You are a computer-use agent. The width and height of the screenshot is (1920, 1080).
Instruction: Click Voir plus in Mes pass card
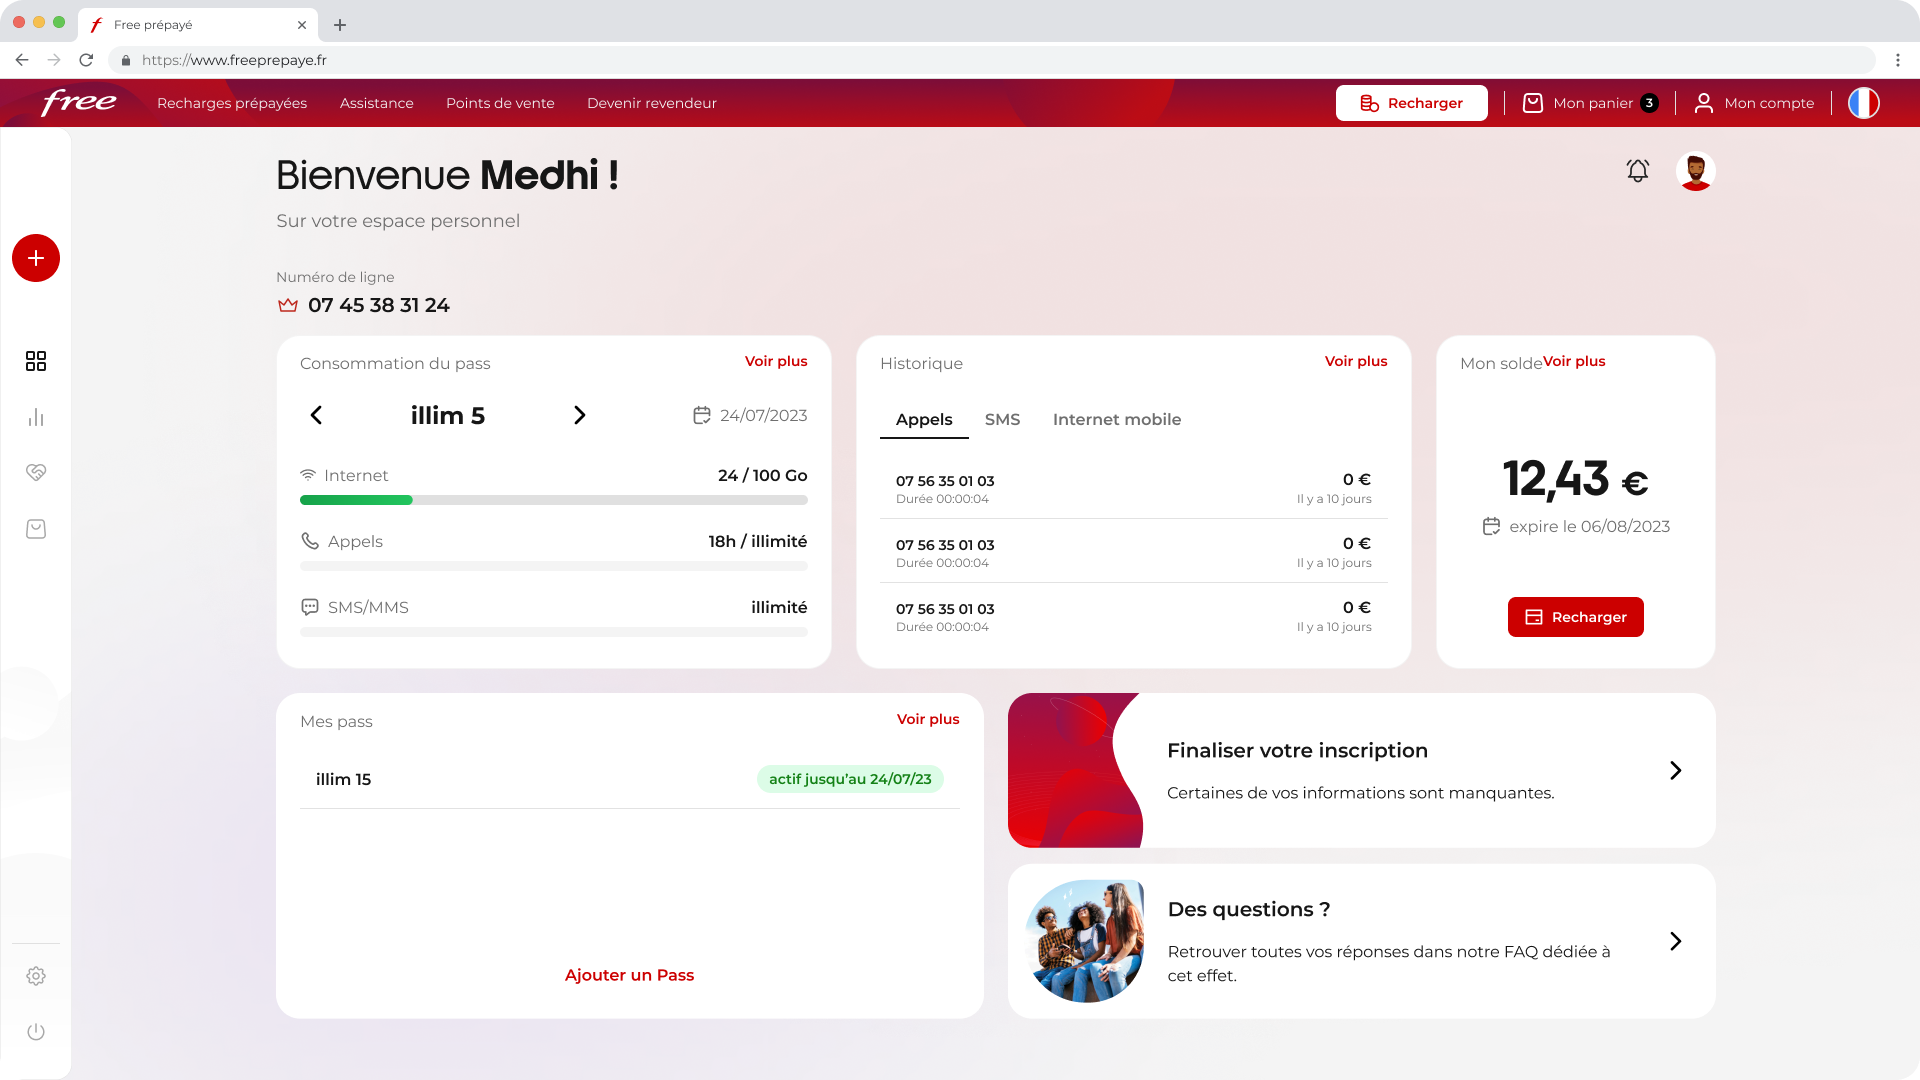[x=928, y=719]
